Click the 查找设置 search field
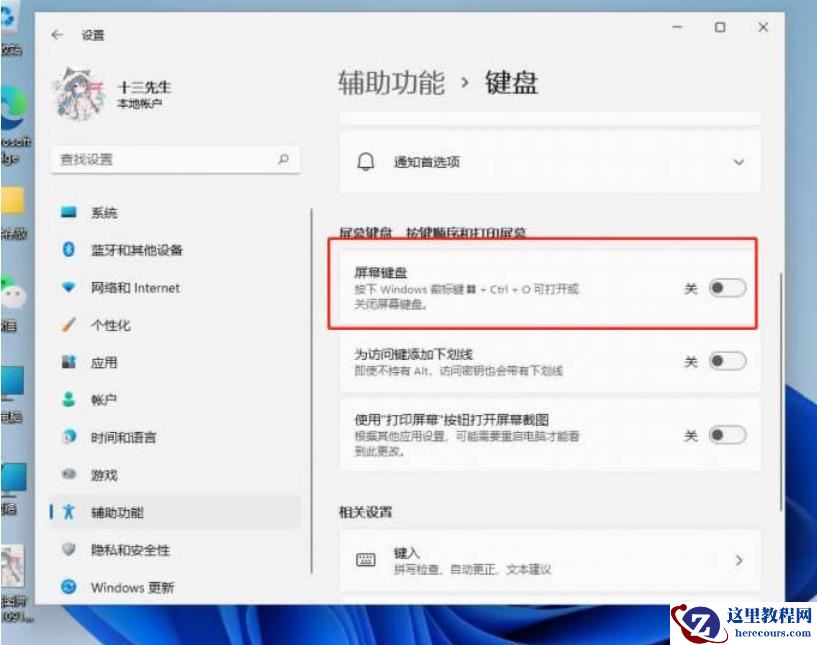 pos(170,160)
